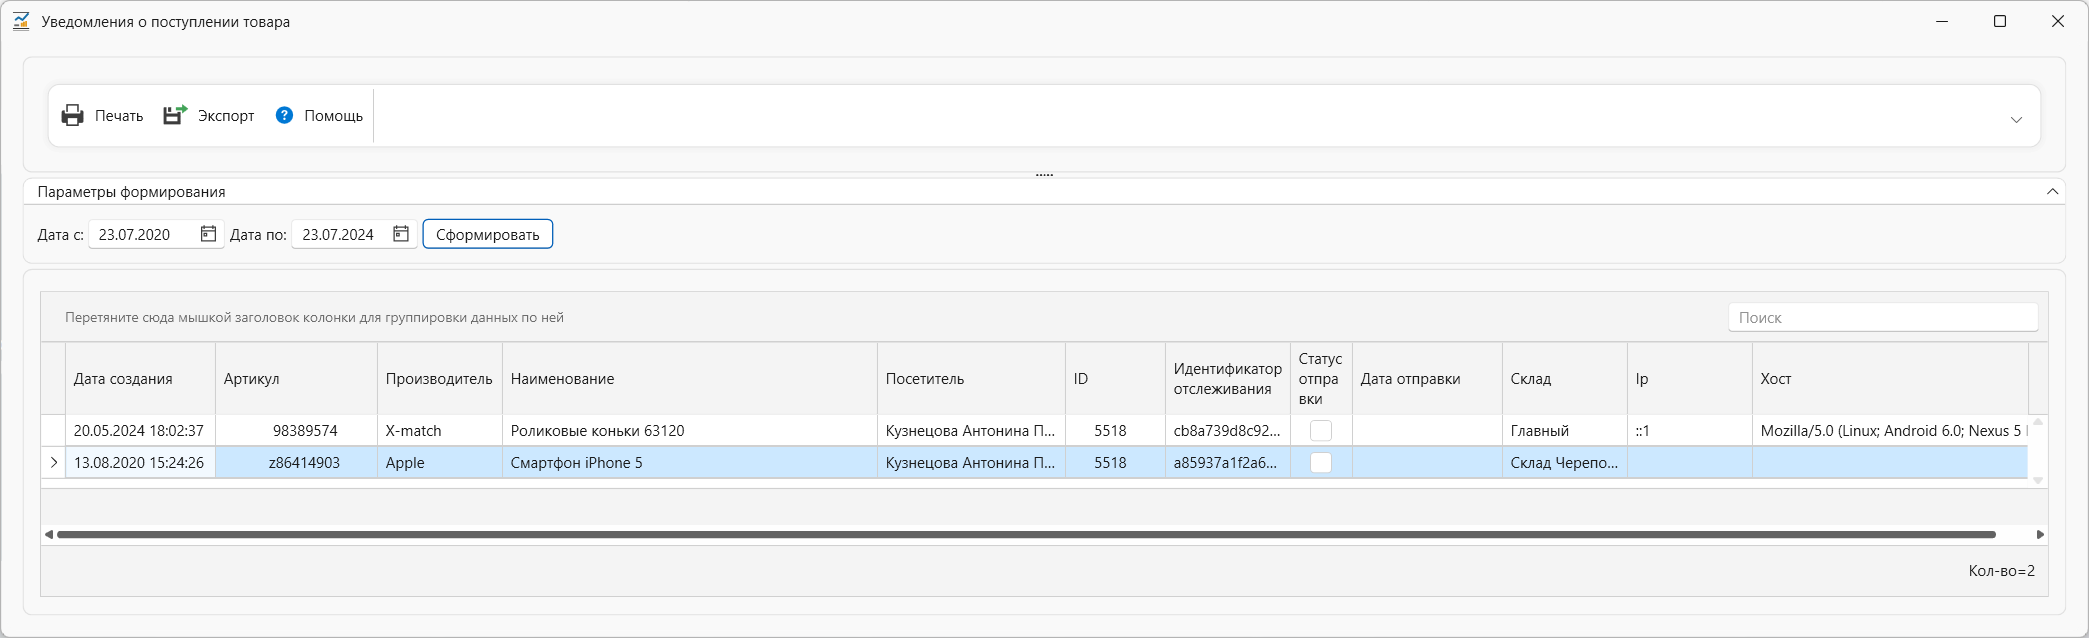Screen dimensions: 2089x638
Task: Select tracking ID cell 'cb8a739d8c92...'
Action: point(1228,431)
